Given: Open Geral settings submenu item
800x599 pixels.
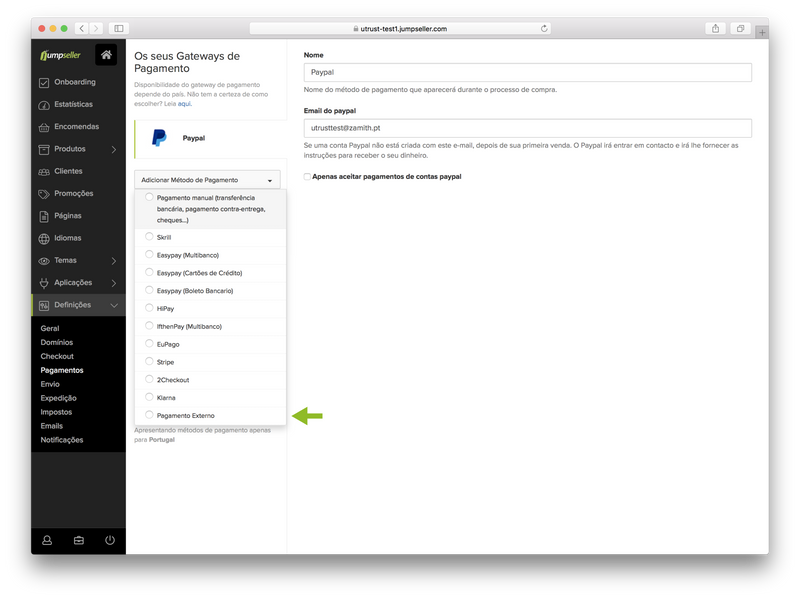Looking at the screenshot, I should [50, 329].
